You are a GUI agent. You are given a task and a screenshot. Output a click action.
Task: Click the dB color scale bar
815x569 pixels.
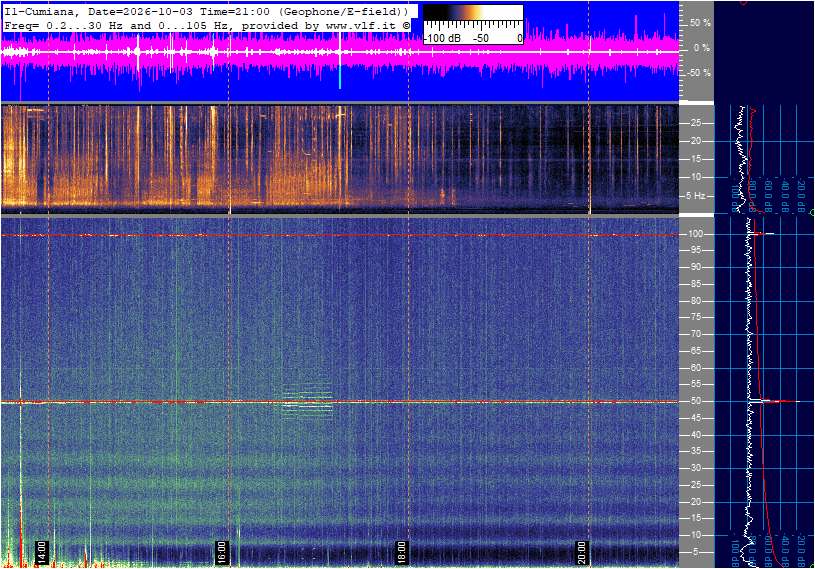pos(473,13)
